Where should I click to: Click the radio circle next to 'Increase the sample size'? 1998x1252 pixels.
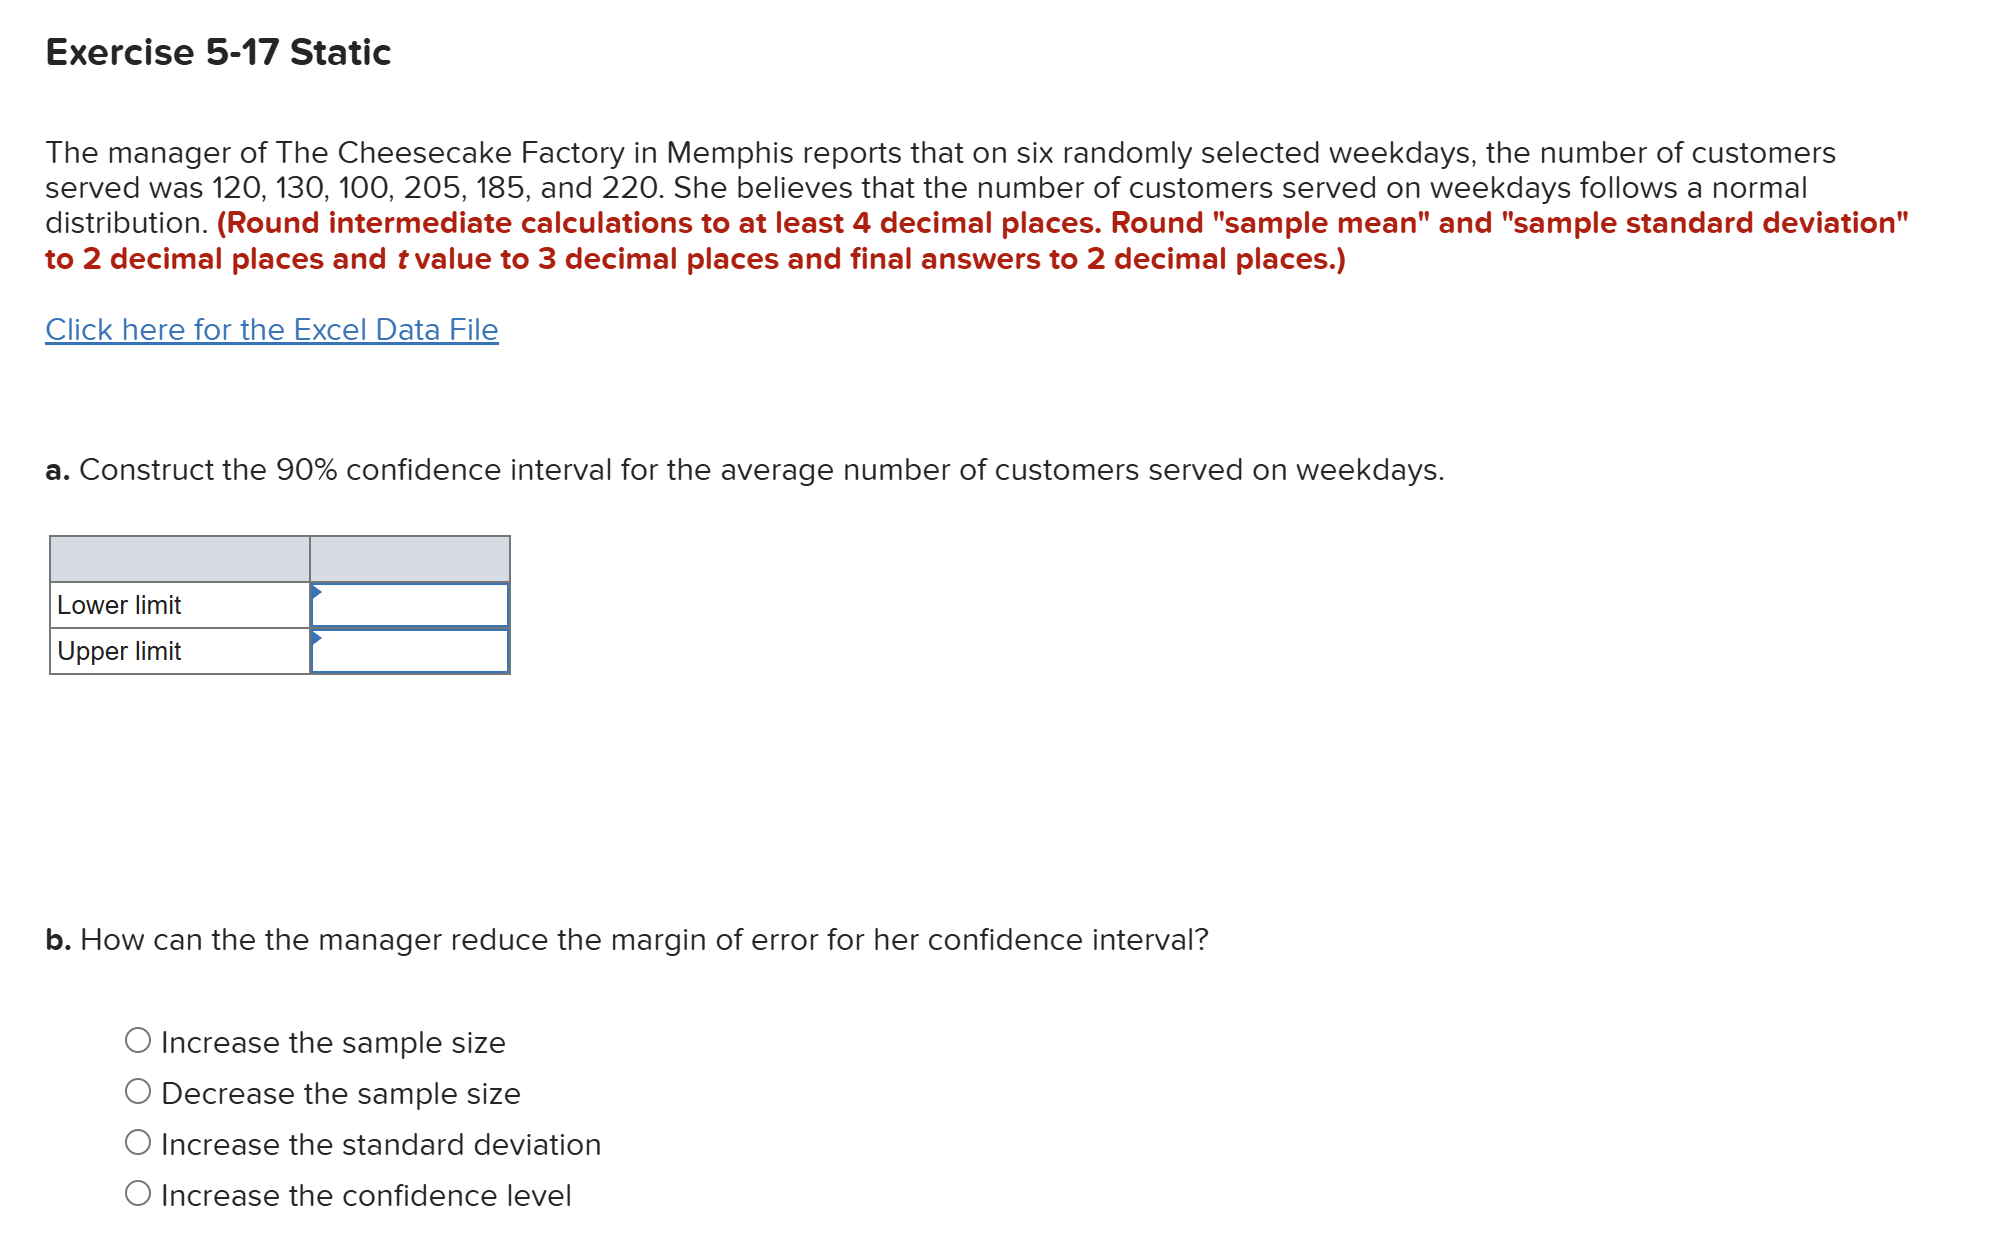coord(139,1040)
